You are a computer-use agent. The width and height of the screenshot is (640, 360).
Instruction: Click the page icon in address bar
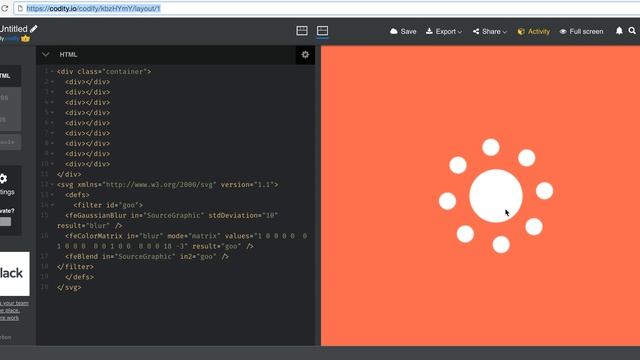20,8
